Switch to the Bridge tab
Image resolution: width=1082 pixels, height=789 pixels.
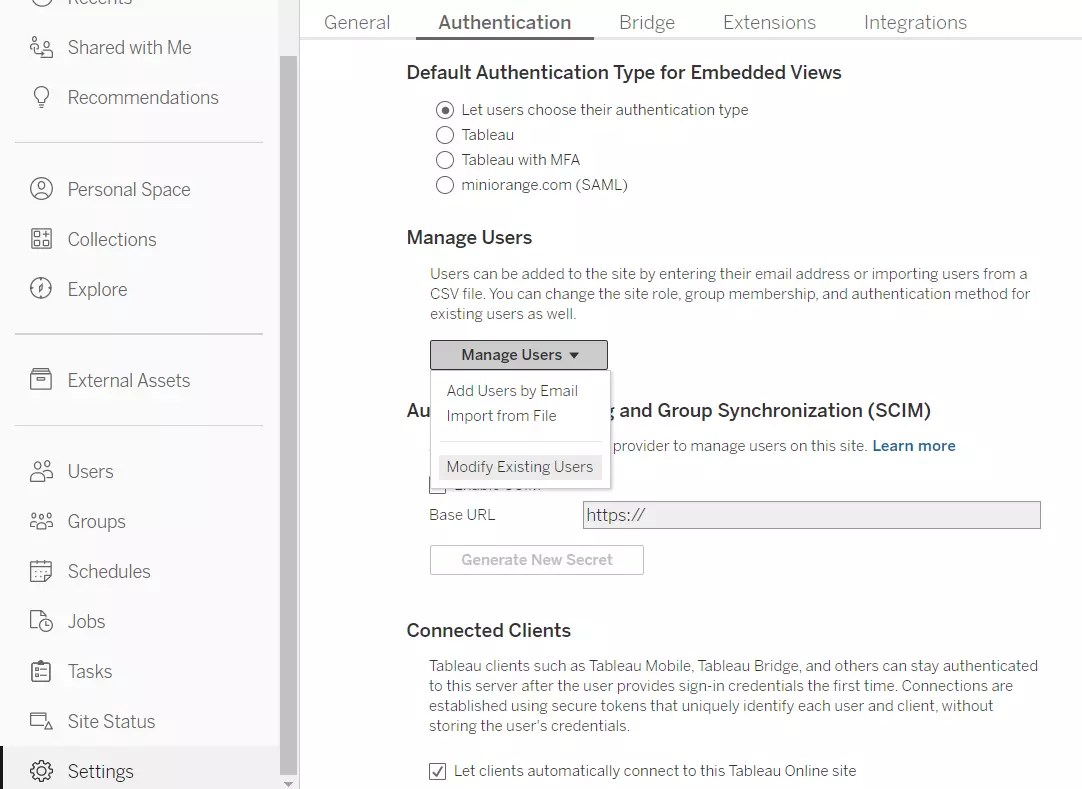[x=646, y=21]
